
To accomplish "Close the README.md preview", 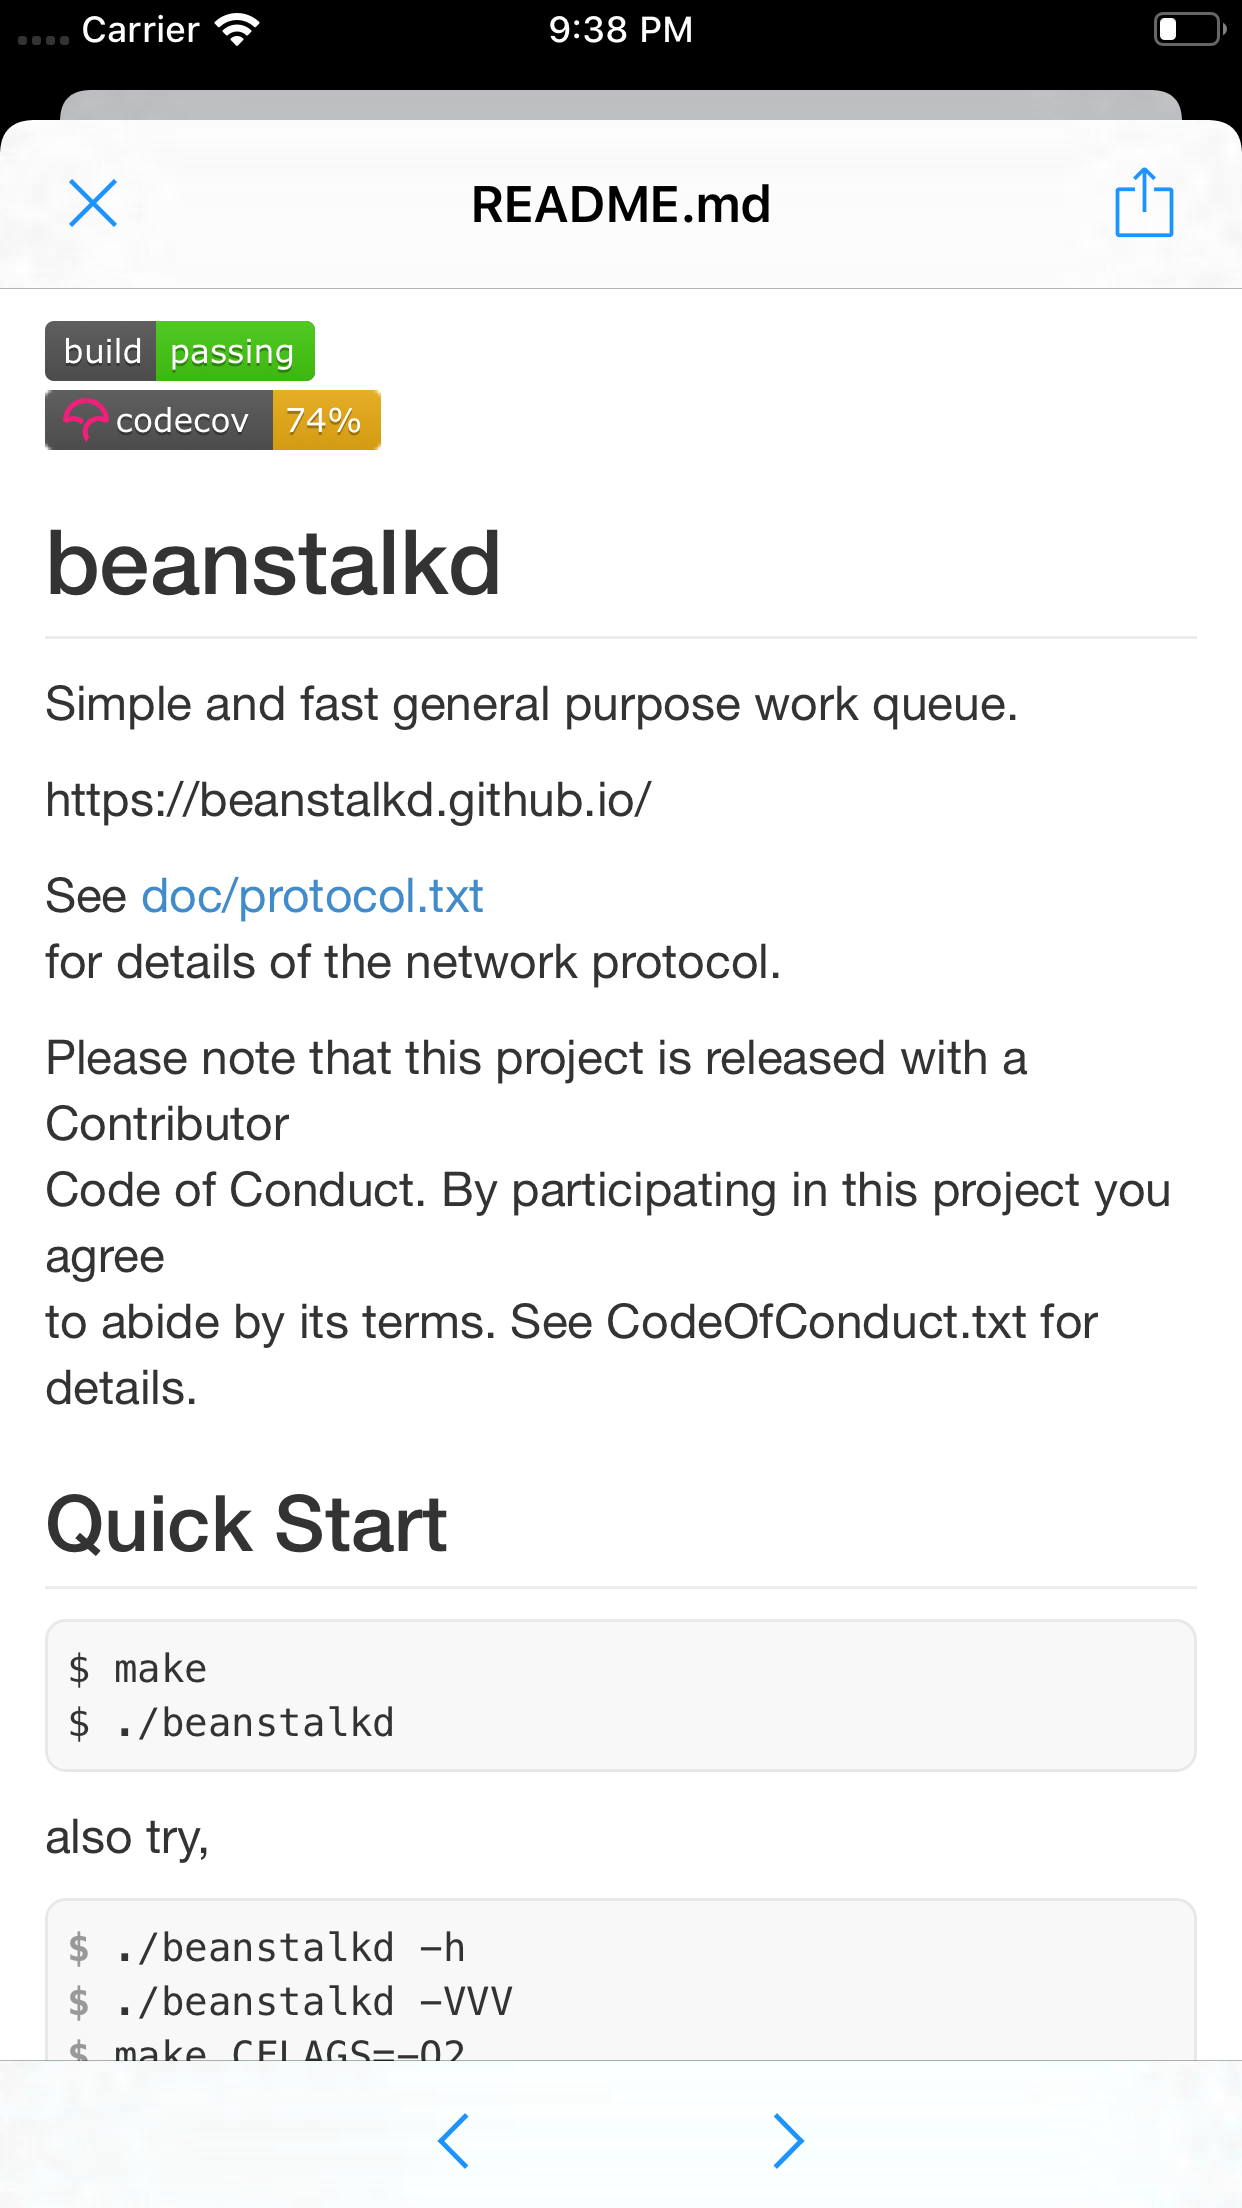I will tap(93, 204).
